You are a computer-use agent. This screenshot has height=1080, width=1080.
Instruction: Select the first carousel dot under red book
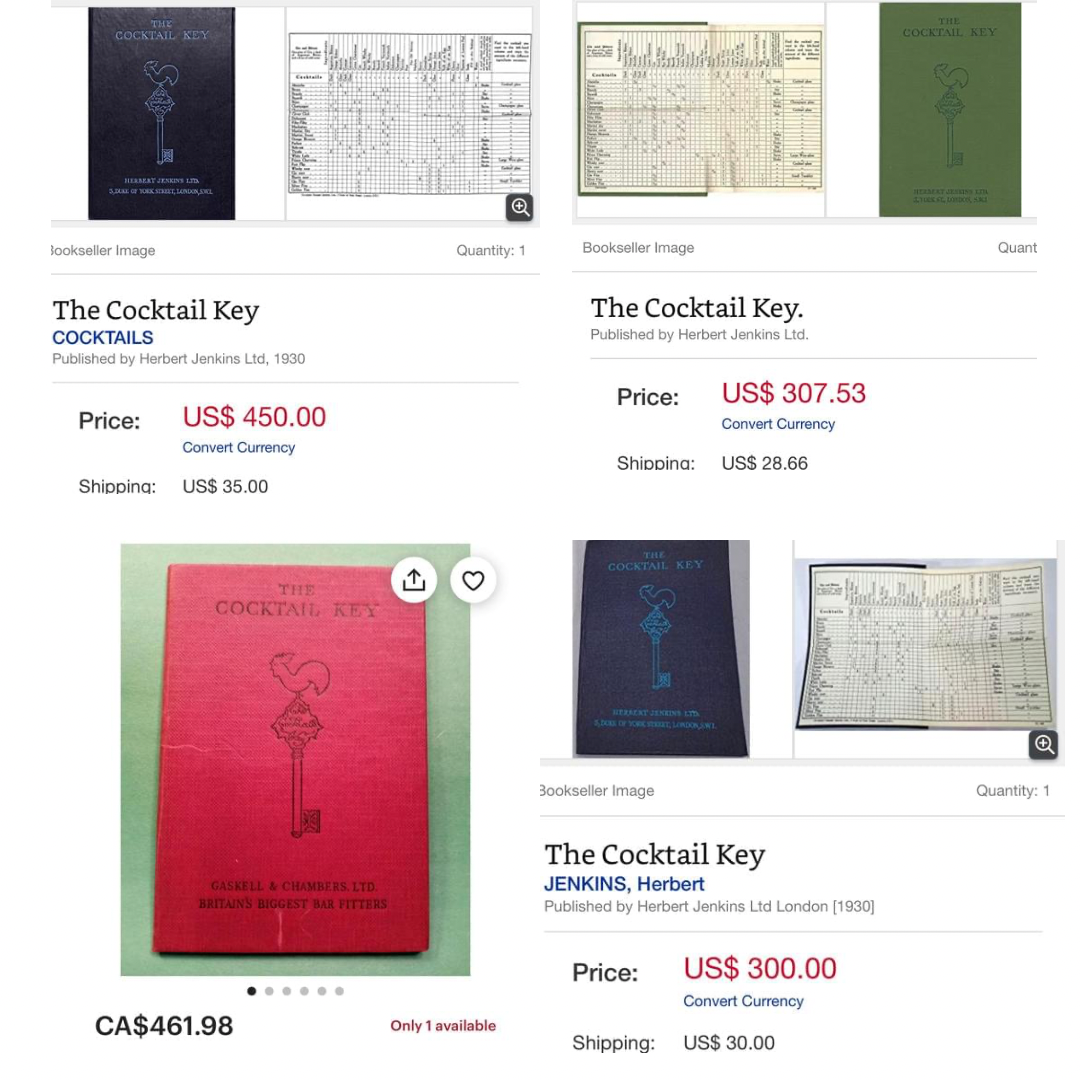pos(251,991)
